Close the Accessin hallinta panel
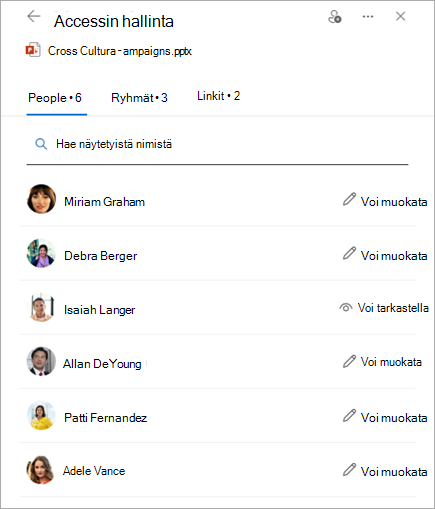The height and width of the screenshot is (509, 435). 400,16
